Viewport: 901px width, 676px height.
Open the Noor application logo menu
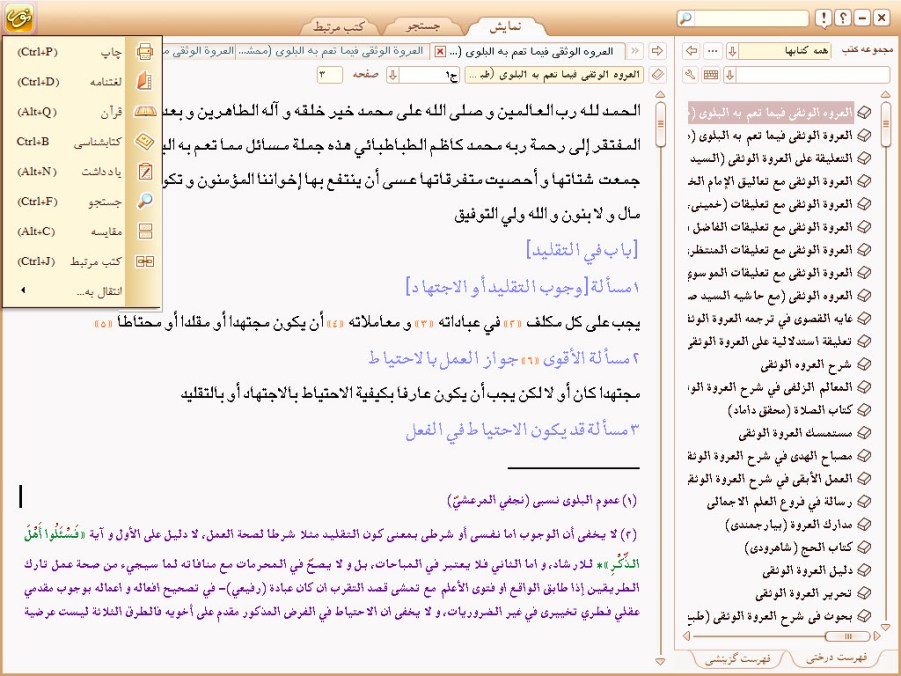click(x=19, y=18)
